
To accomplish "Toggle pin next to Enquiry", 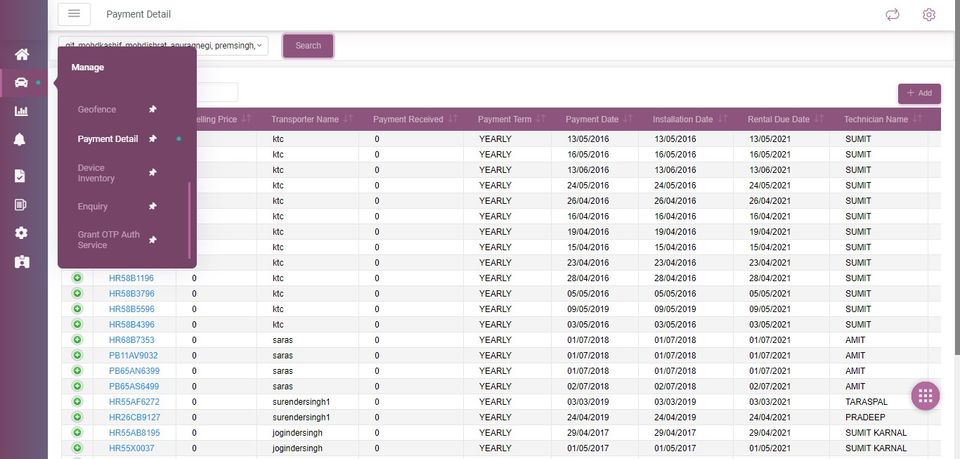I will (152, 206).
